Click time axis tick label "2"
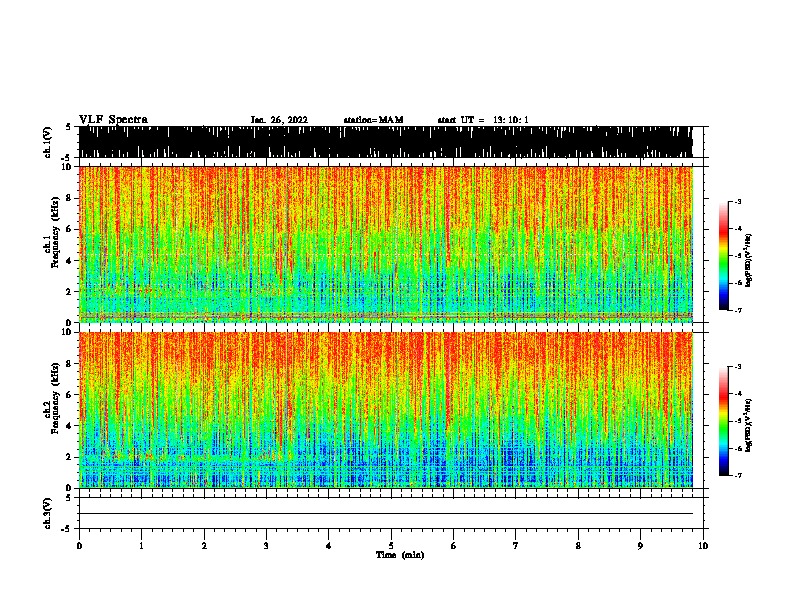Screen dimensions: 792x612 tap(204, 546)
